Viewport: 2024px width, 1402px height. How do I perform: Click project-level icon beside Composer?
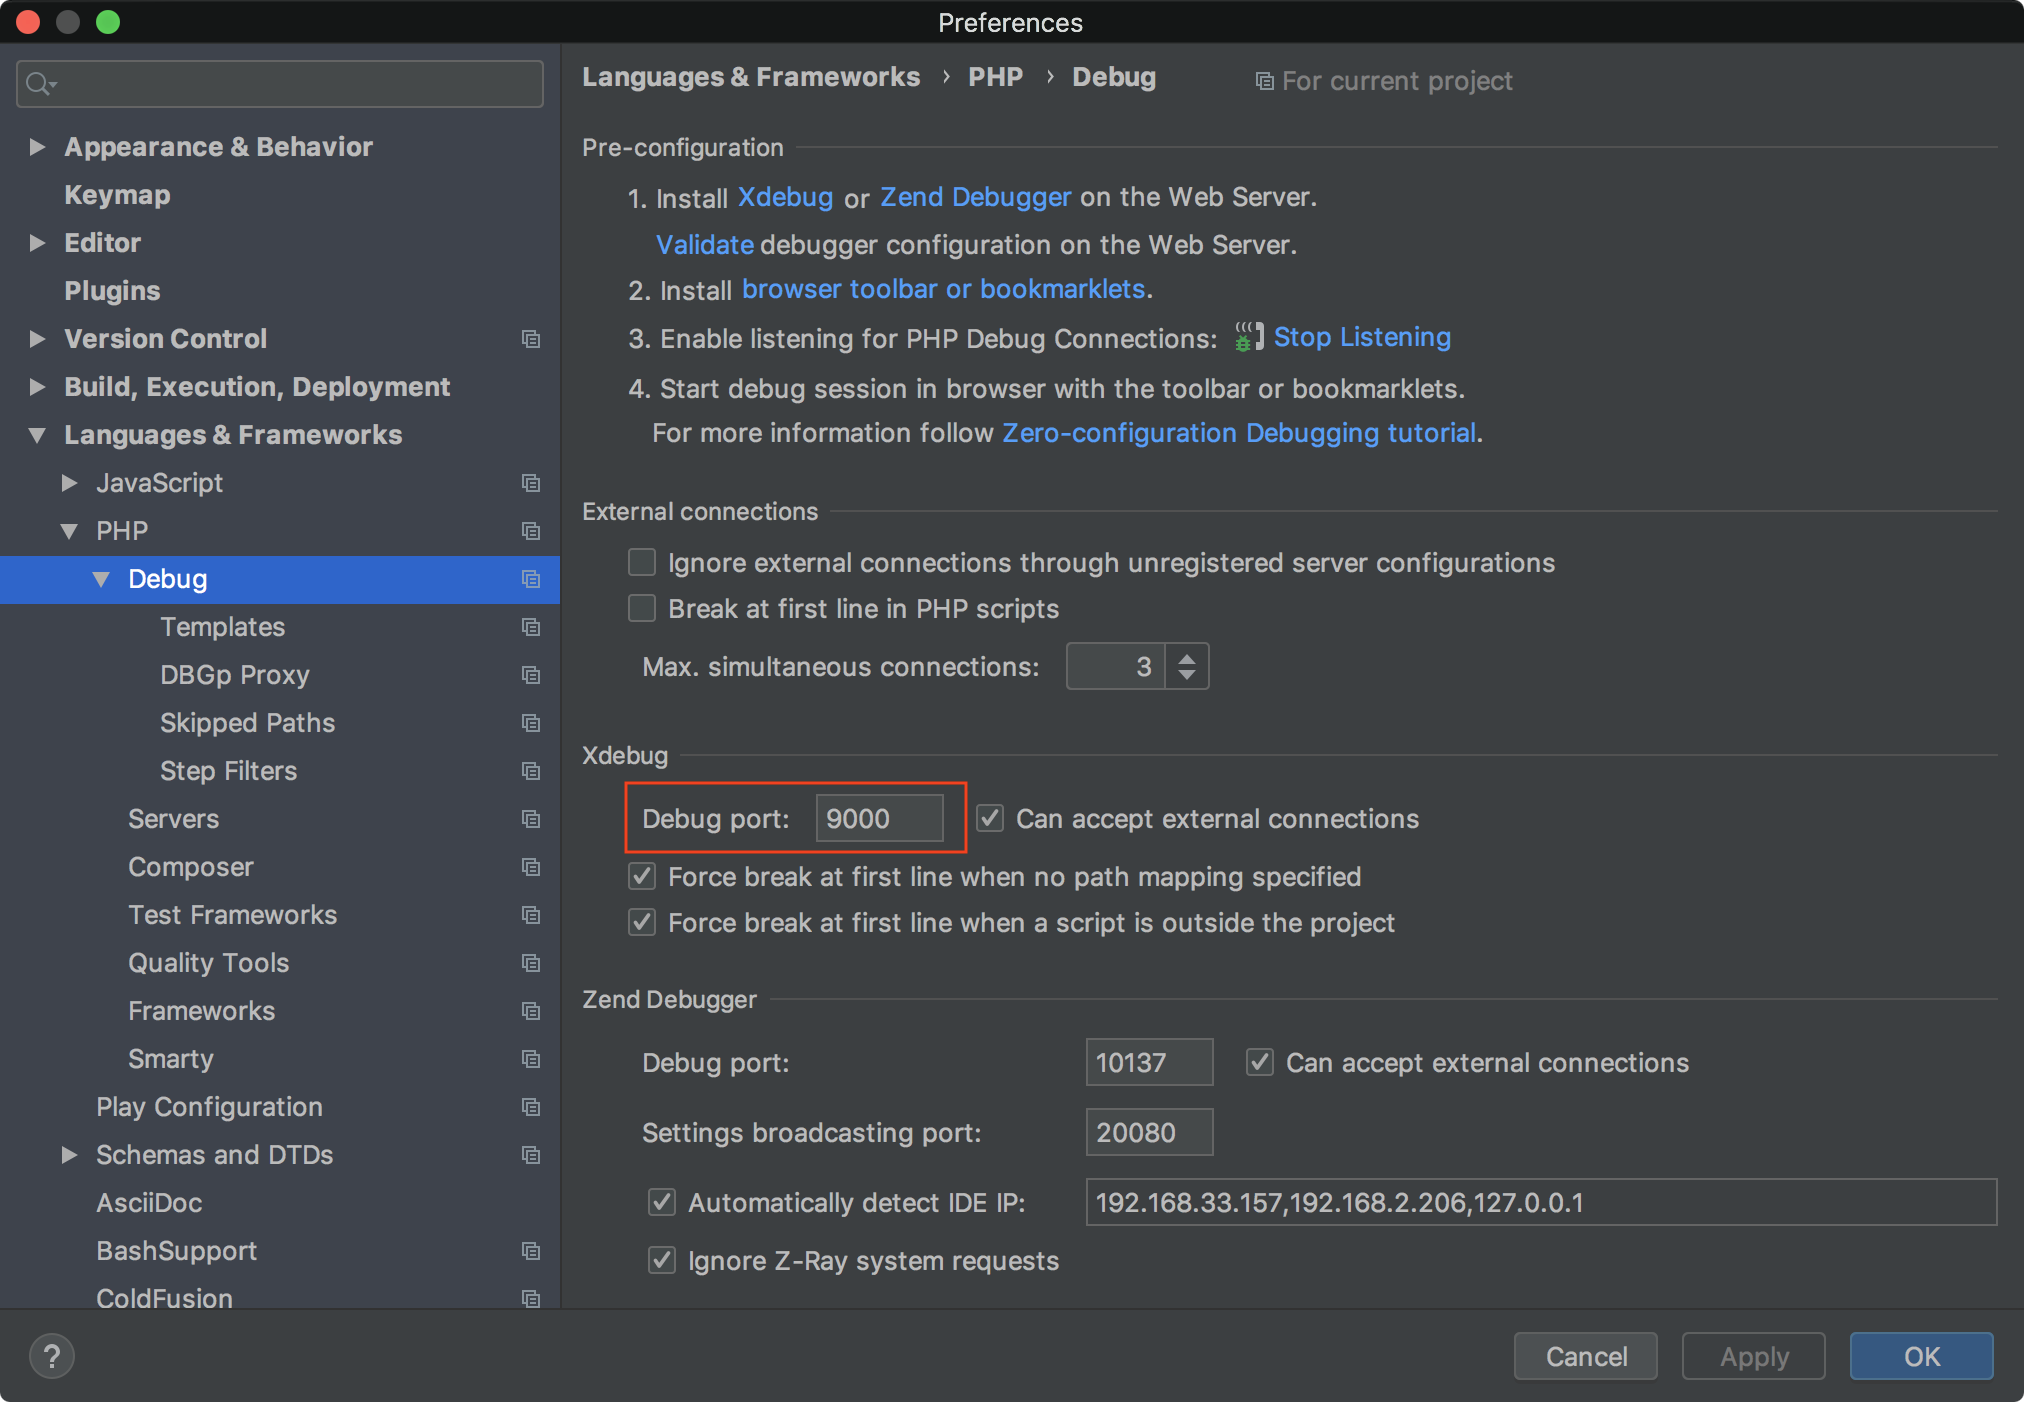click(531, 867)
